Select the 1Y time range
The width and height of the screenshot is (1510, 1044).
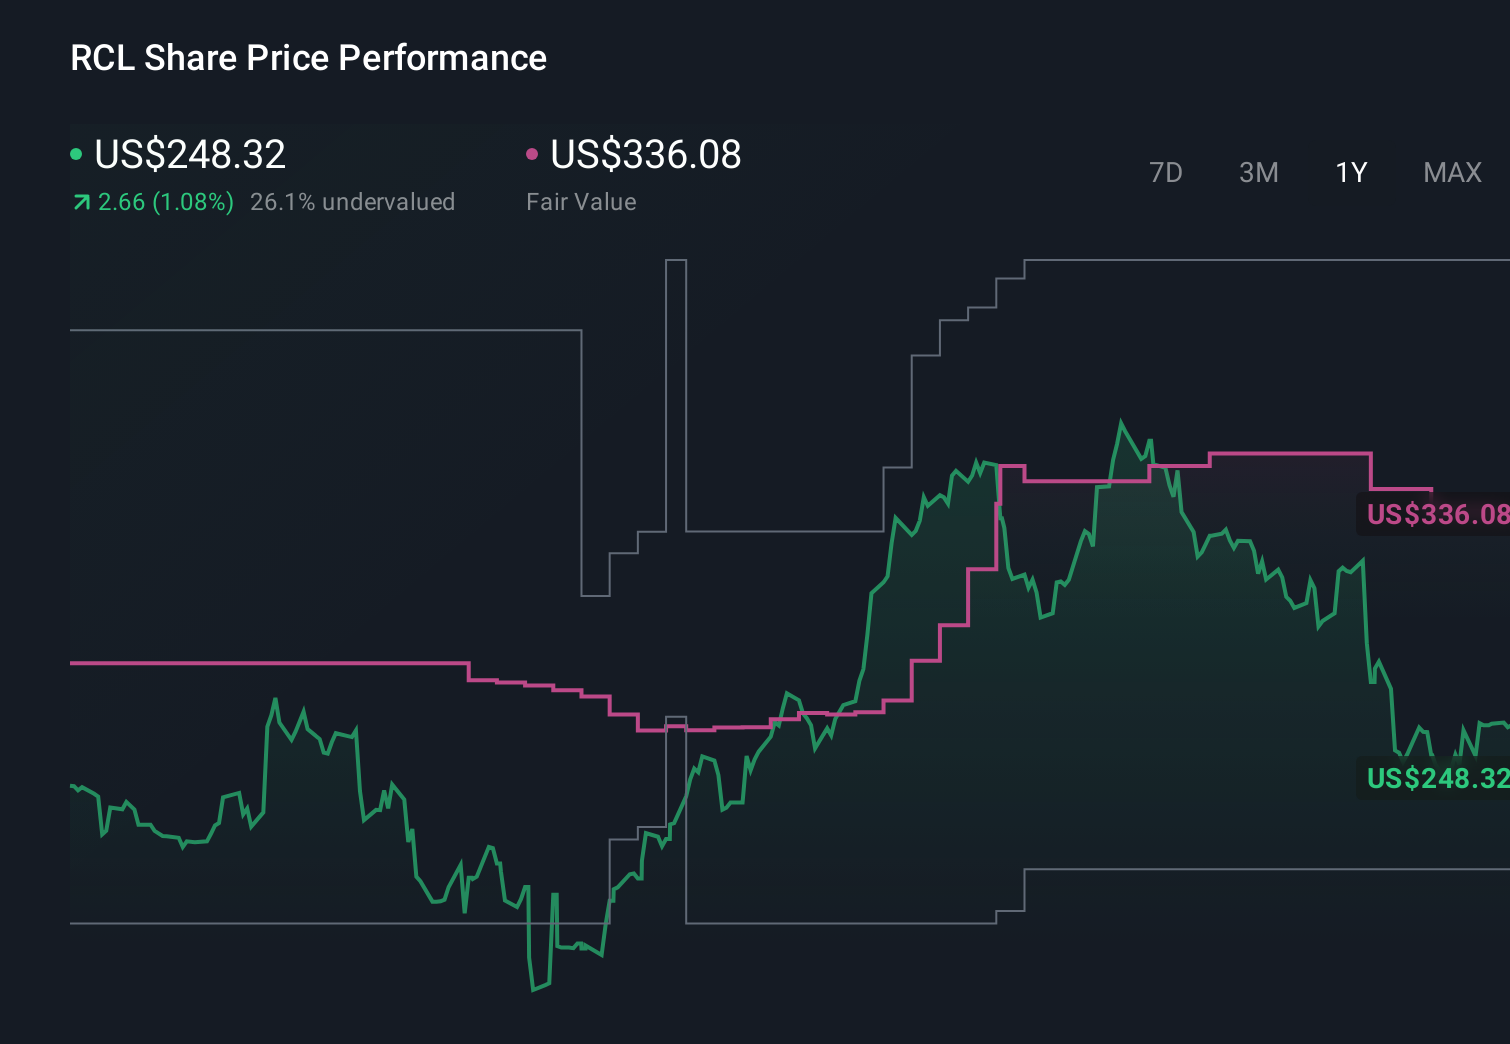tap(1351, 173)
